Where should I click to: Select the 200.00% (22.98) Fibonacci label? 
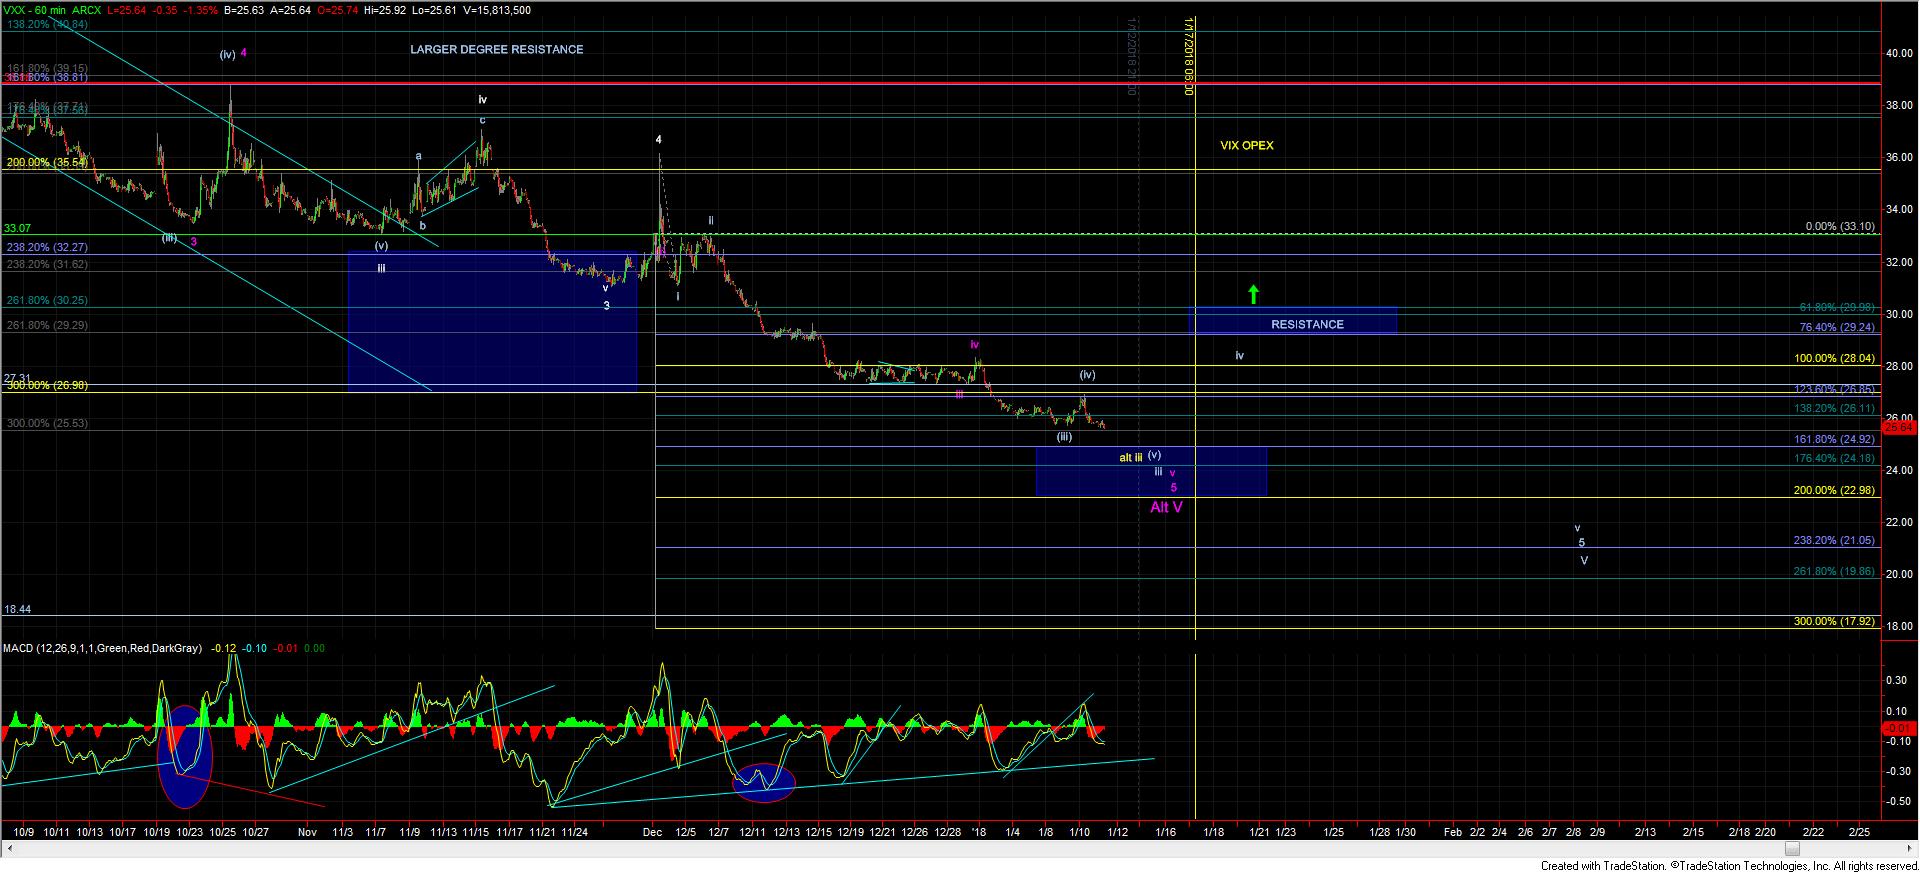pyautogui.click(x=1834, y=490)
